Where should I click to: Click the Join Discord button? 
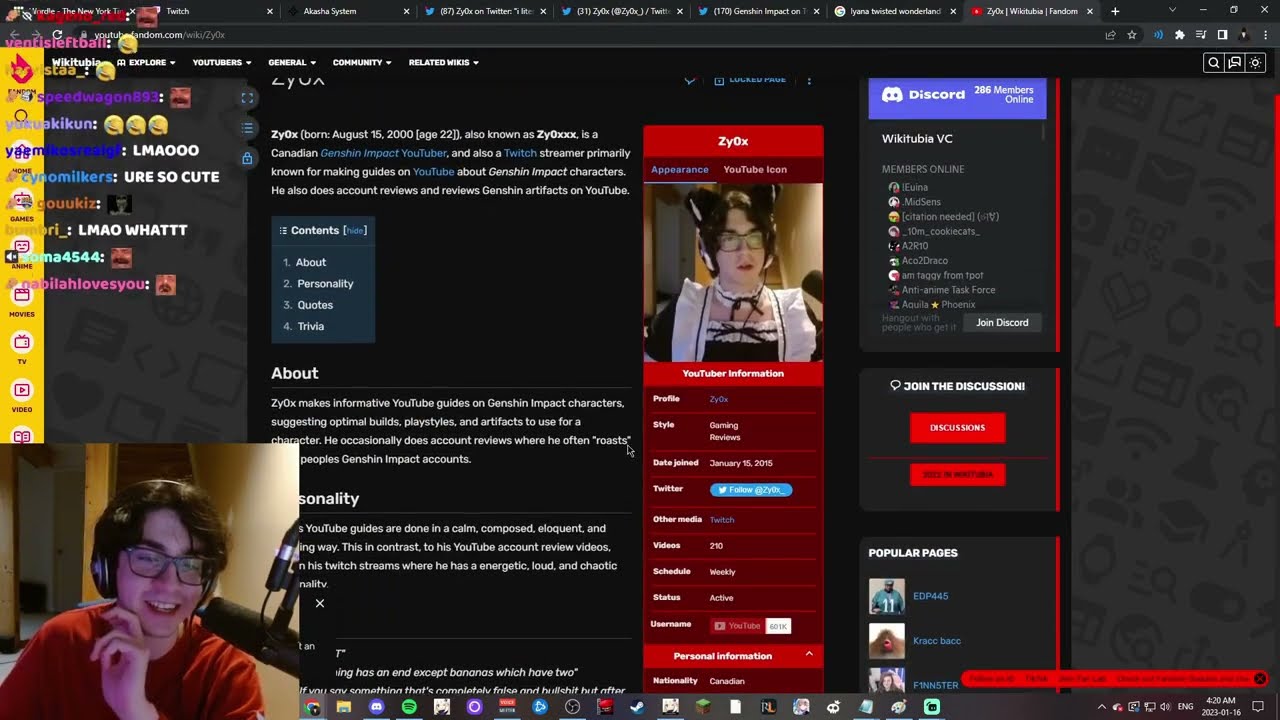1002,323
